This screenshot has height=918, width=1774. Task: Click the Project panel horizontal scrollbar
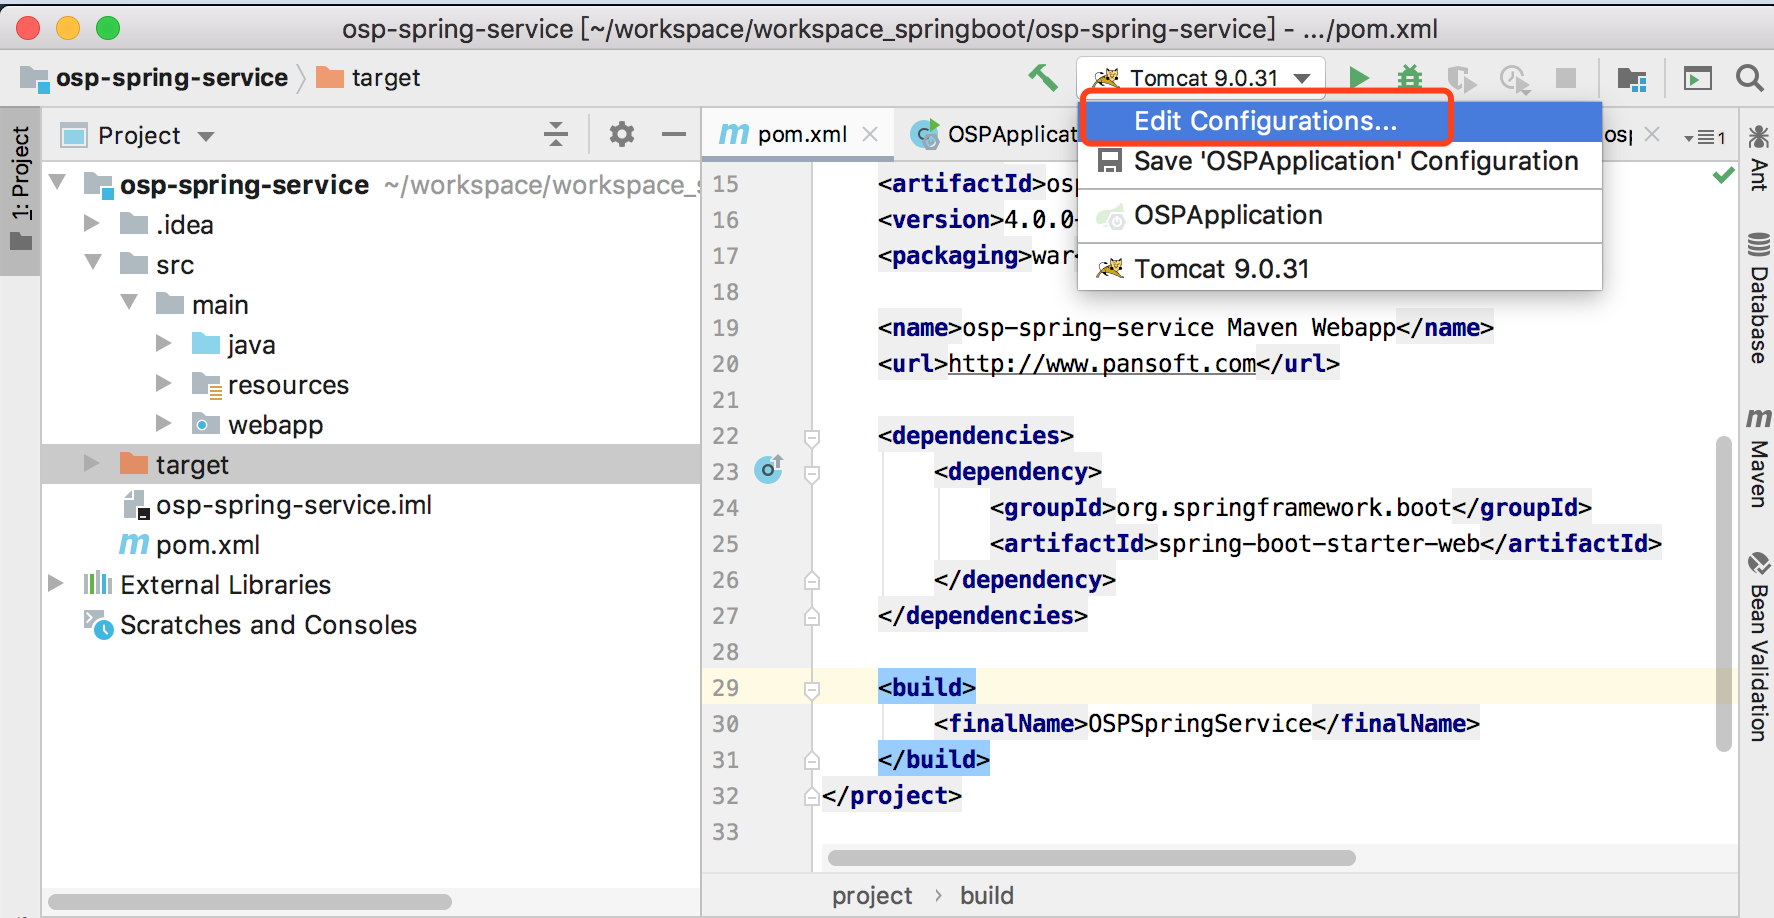(x=249, y=902)
